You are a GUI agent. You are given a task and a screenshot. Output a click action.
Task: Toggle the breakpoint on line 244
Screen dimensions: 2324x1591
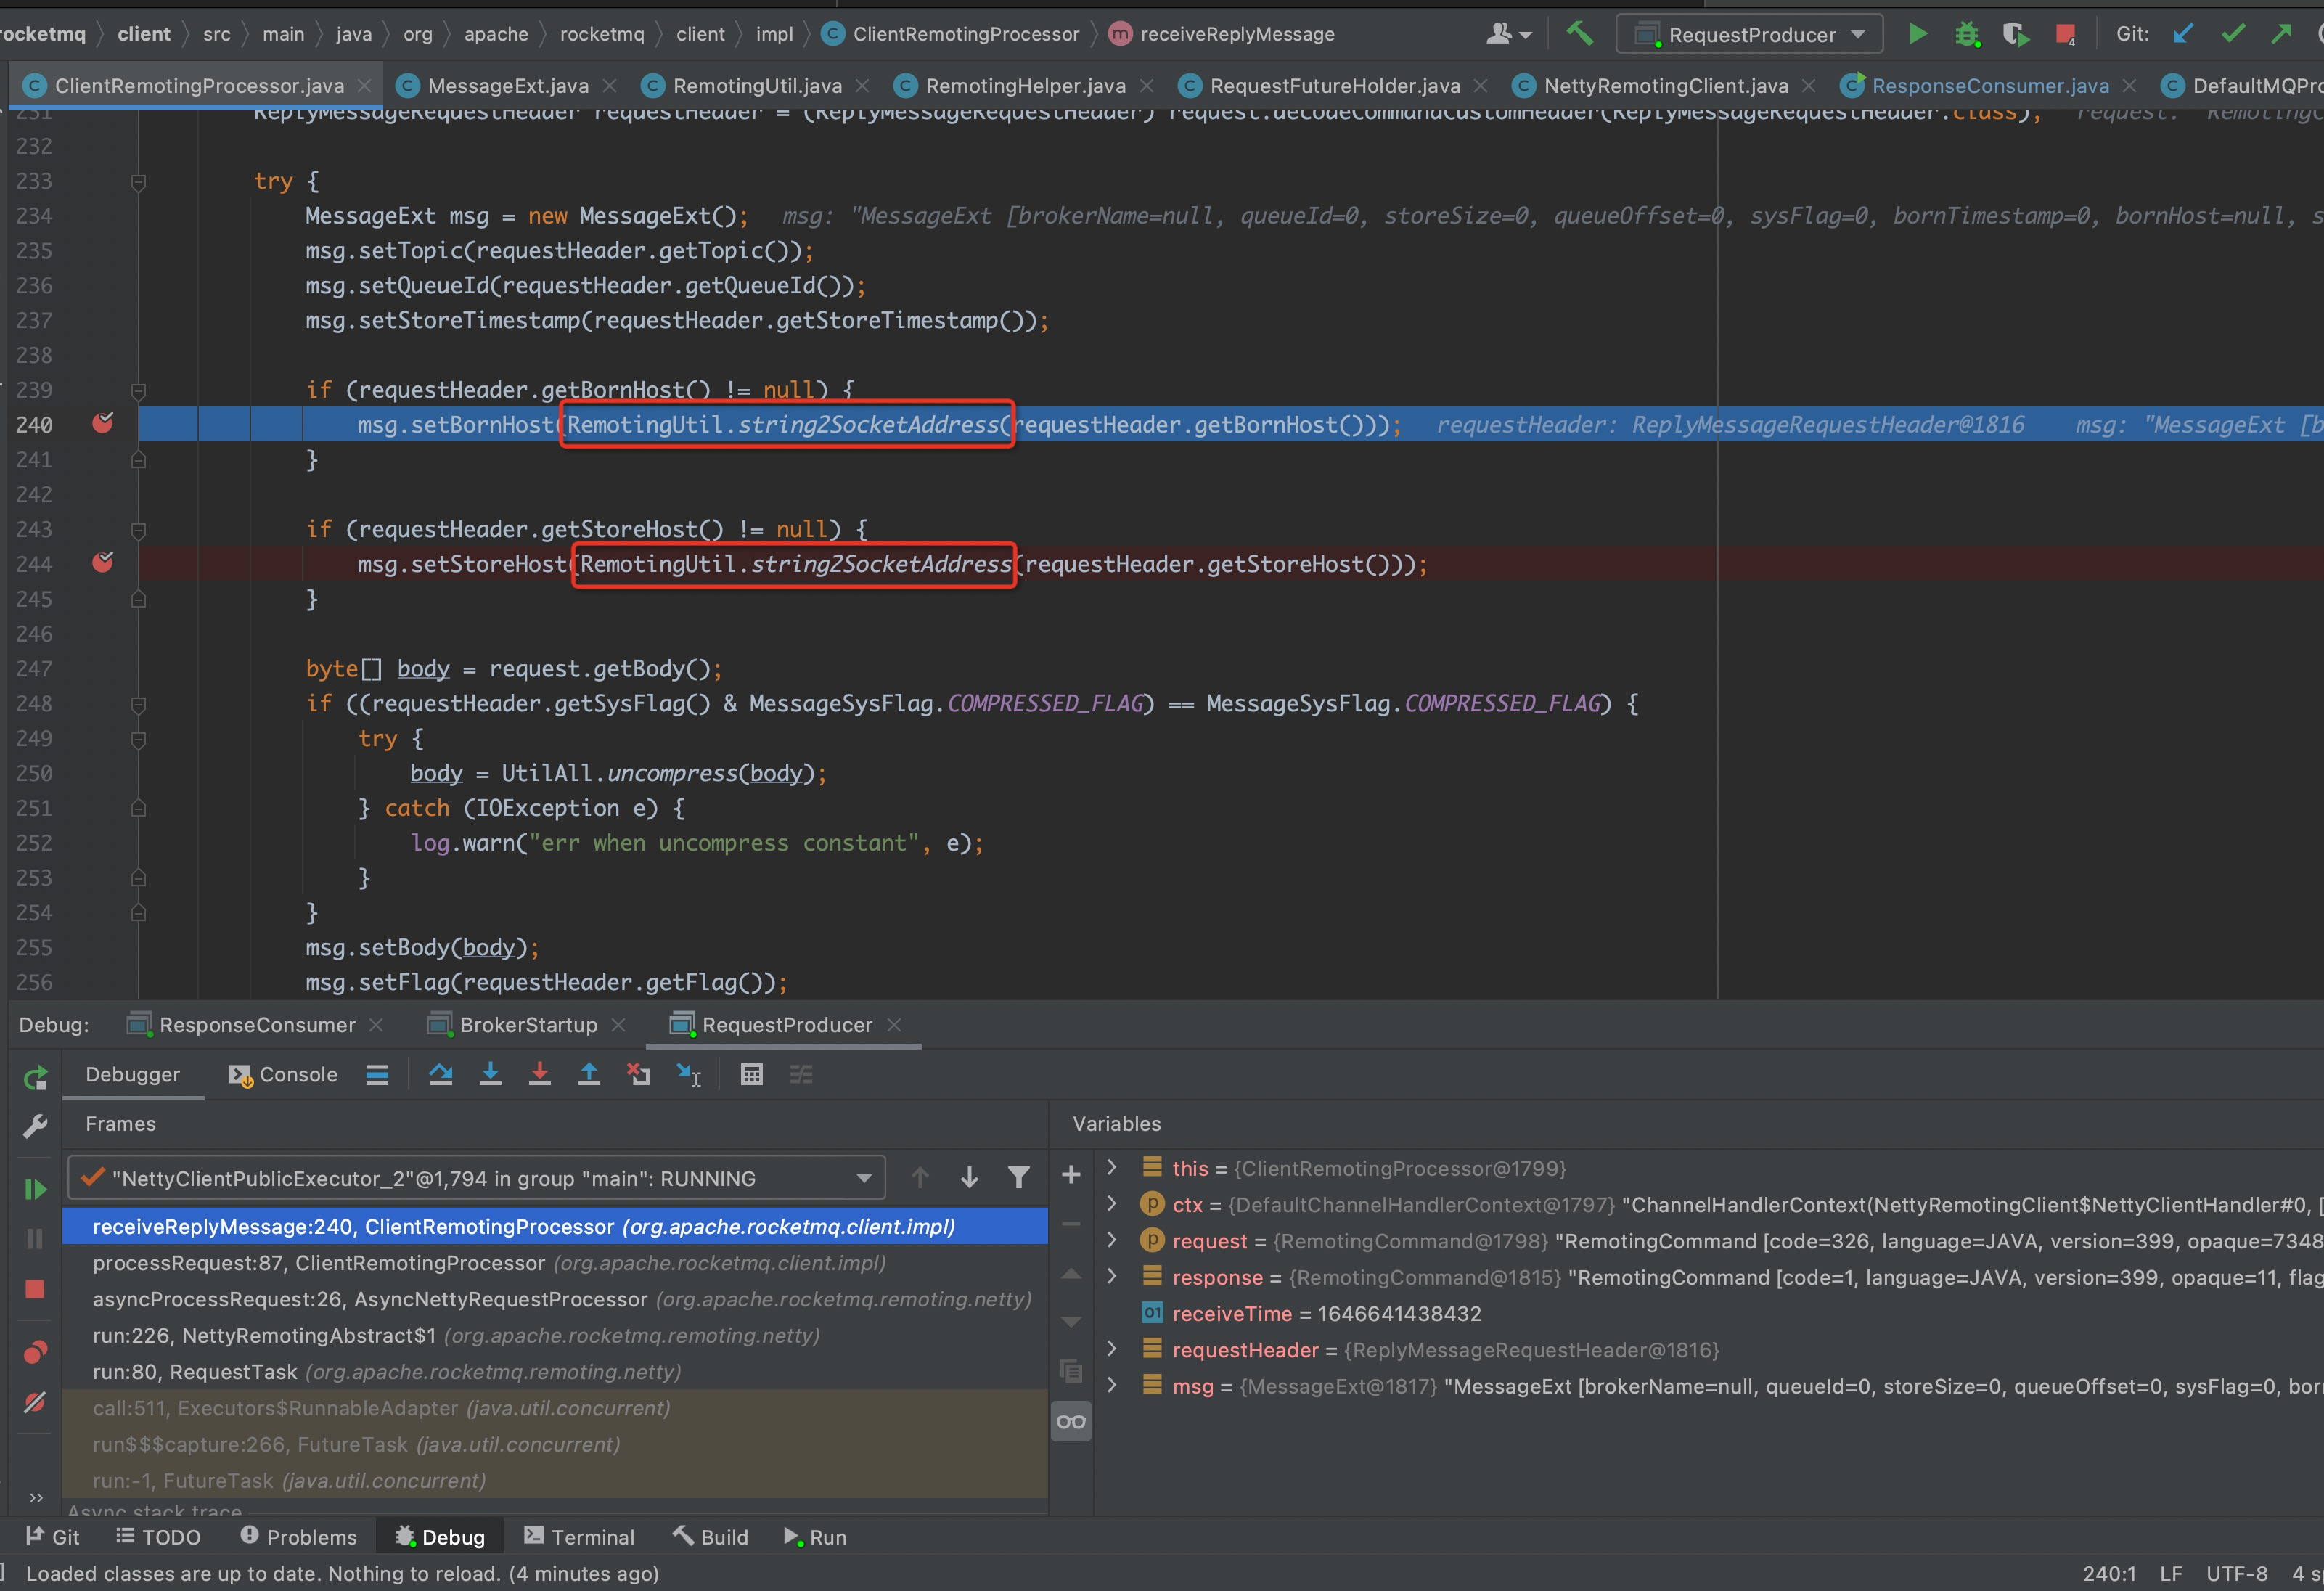point(102,563)
